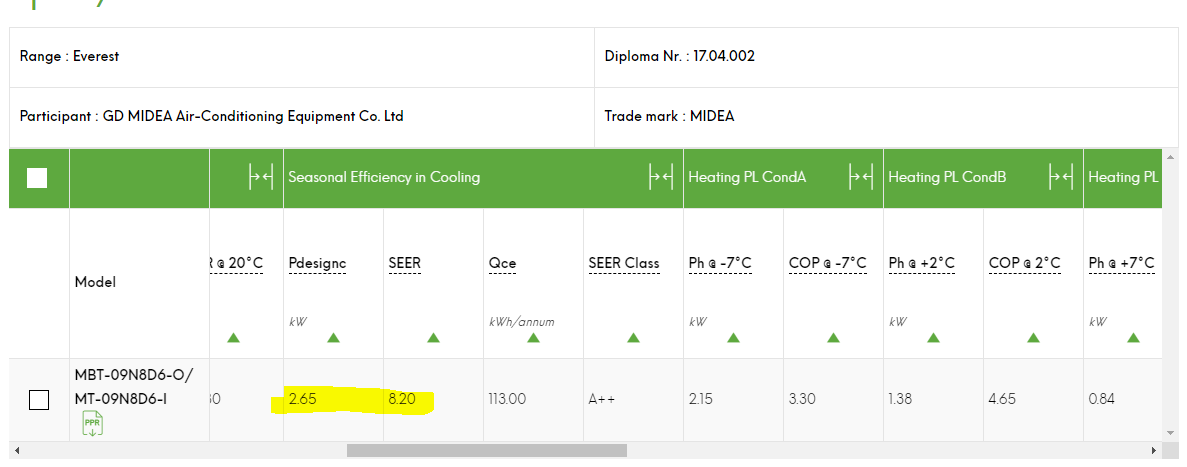Image resolution: width=1187 pixels, height=467 pixels.
Task: Sort by SEER Class using its triangle
Action: [633, 338]
